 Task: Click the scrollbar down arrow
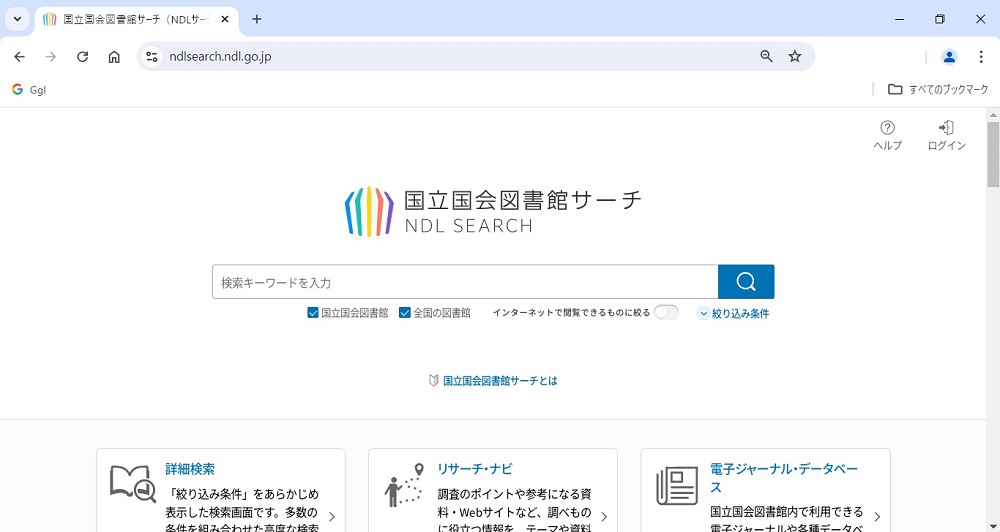pyautogui.click(x=993, y=526)
